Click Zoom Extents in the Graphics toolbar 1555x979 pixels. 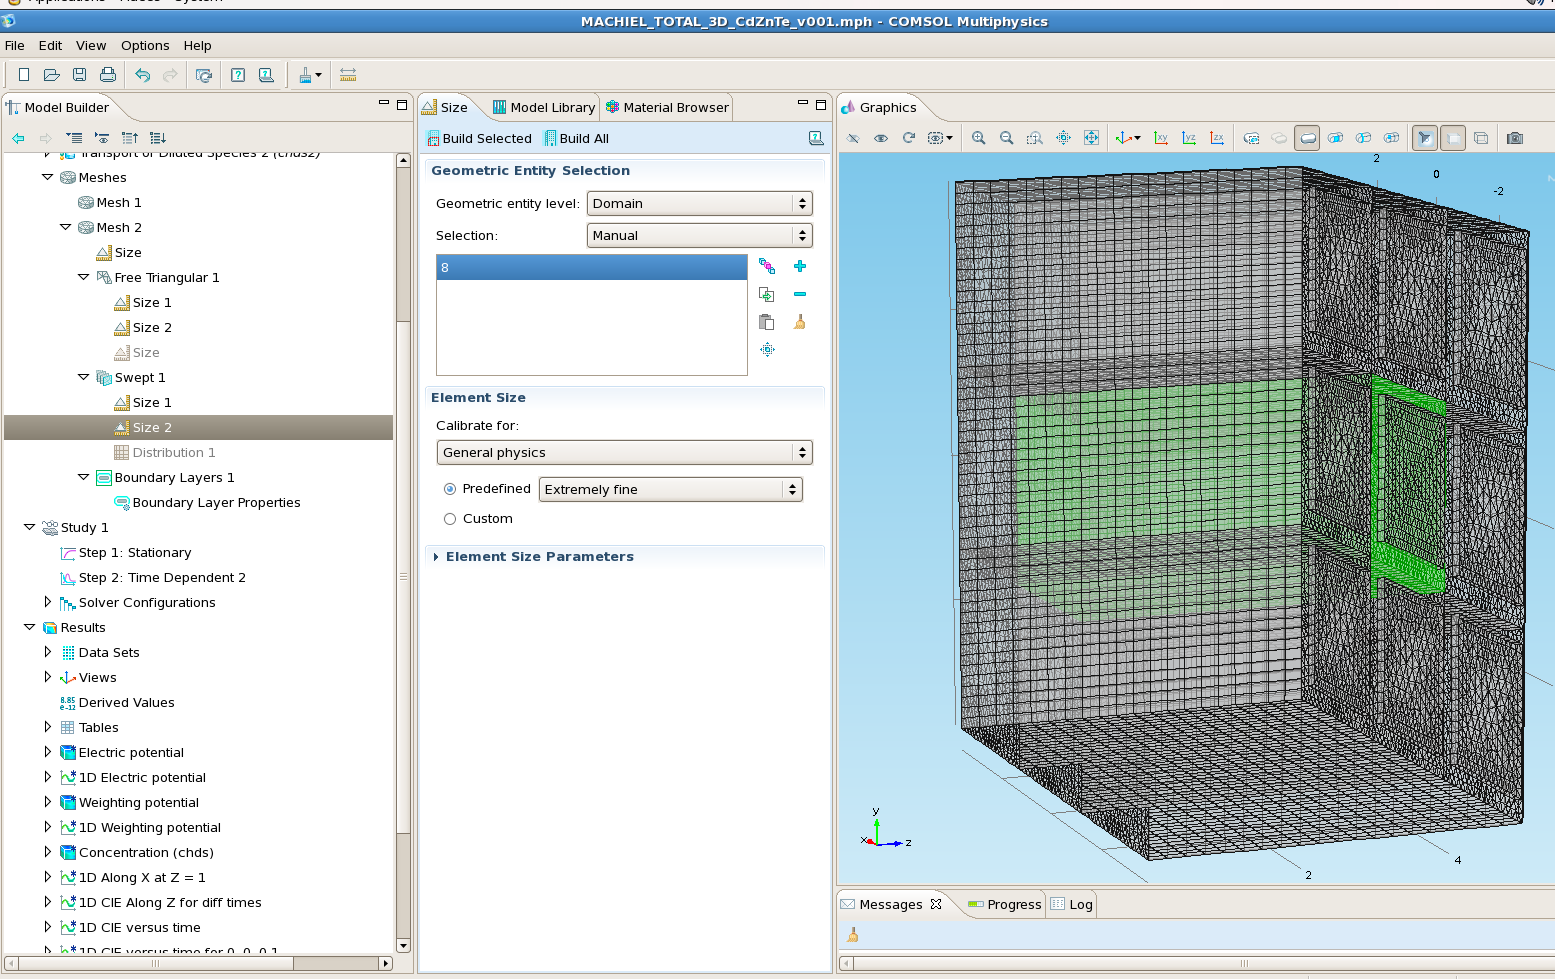(x=1091, y=138)
